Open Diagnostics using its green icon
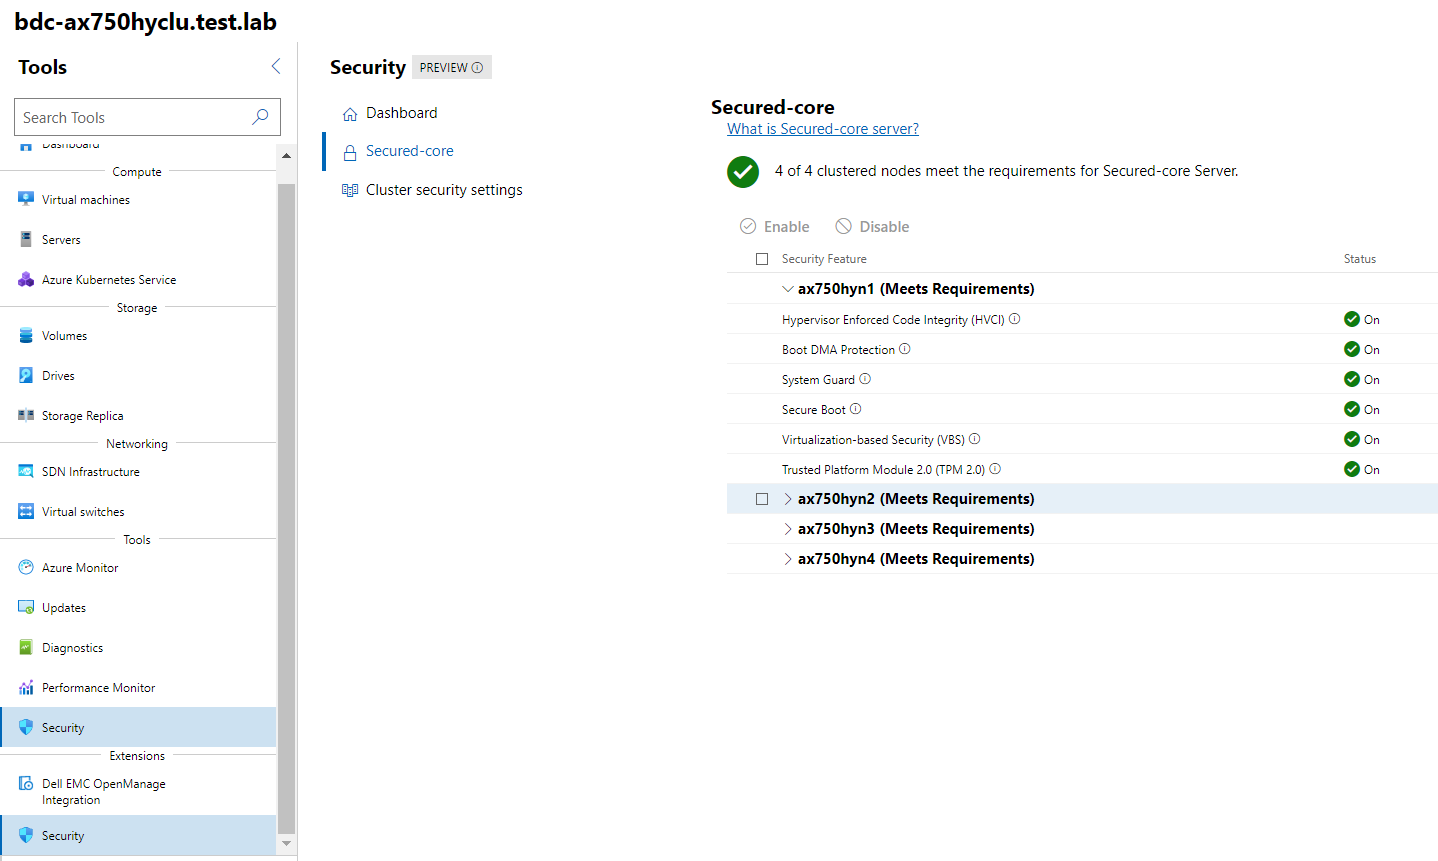 26,647
